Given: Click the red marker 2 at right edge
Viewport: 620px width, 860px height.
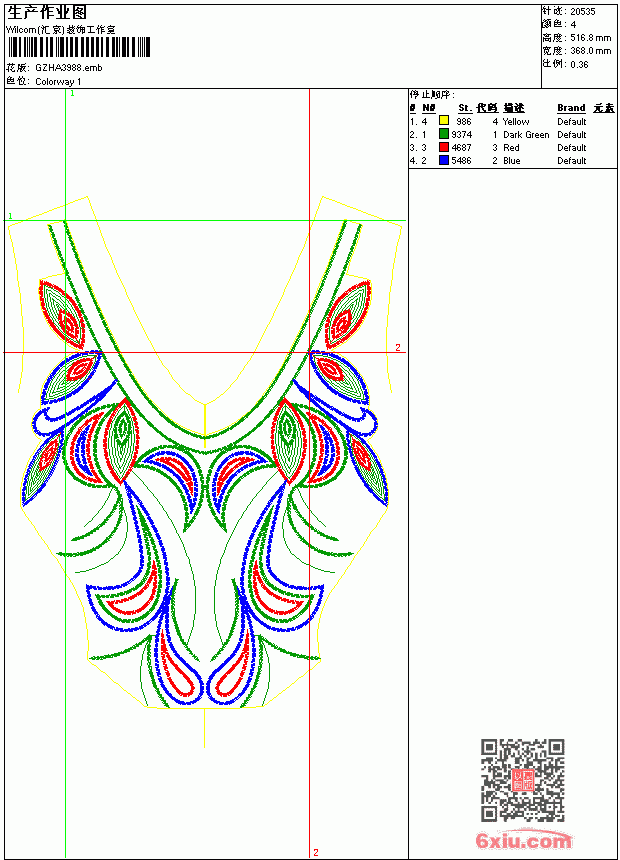Looking at the screenshot, I should tap(398, 347).
